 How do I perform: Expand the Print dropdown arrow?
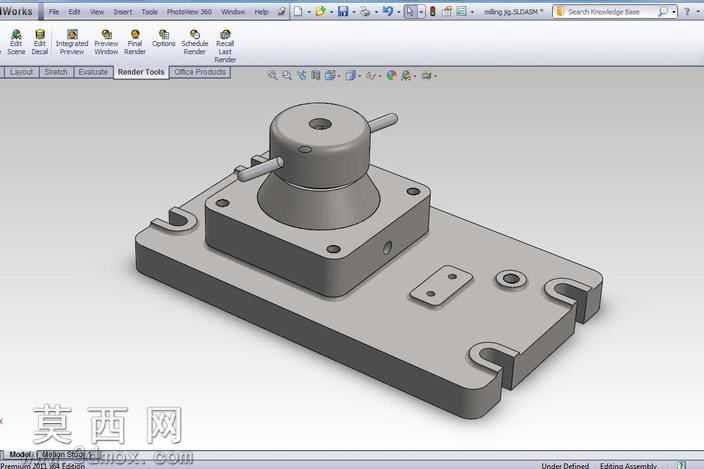pyautogui.click(x=376, y=12)
